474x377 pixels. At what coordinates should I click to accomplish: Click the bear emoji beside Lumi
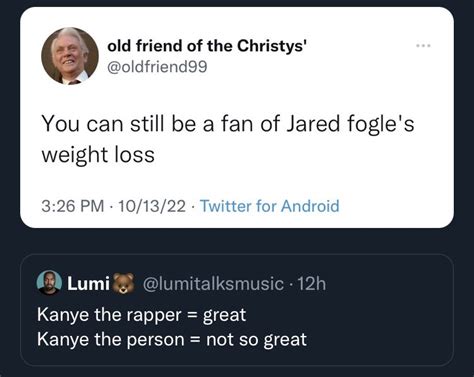tap(123, 283)
